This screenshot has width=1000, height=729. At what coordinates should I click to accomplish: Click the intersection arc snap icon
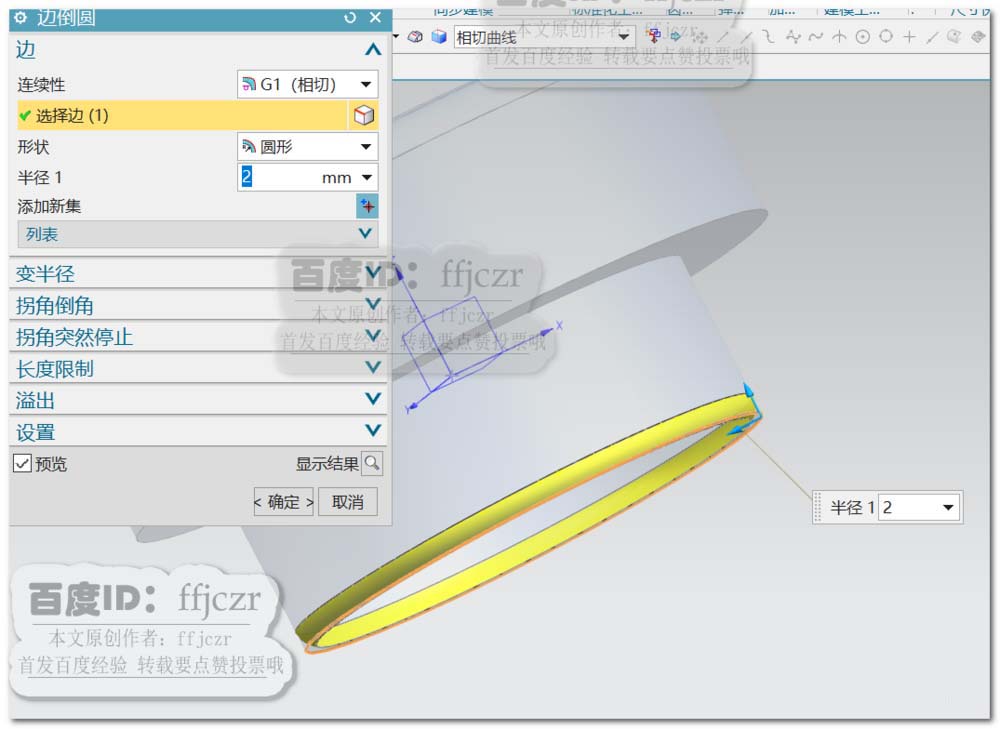pyautogui.click(x=839, y=37)
